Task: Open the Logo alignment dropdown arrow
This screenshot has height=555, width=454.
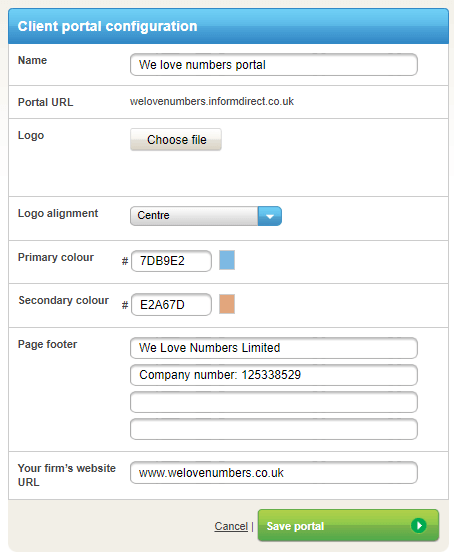Action: click(x=270, y=216)
